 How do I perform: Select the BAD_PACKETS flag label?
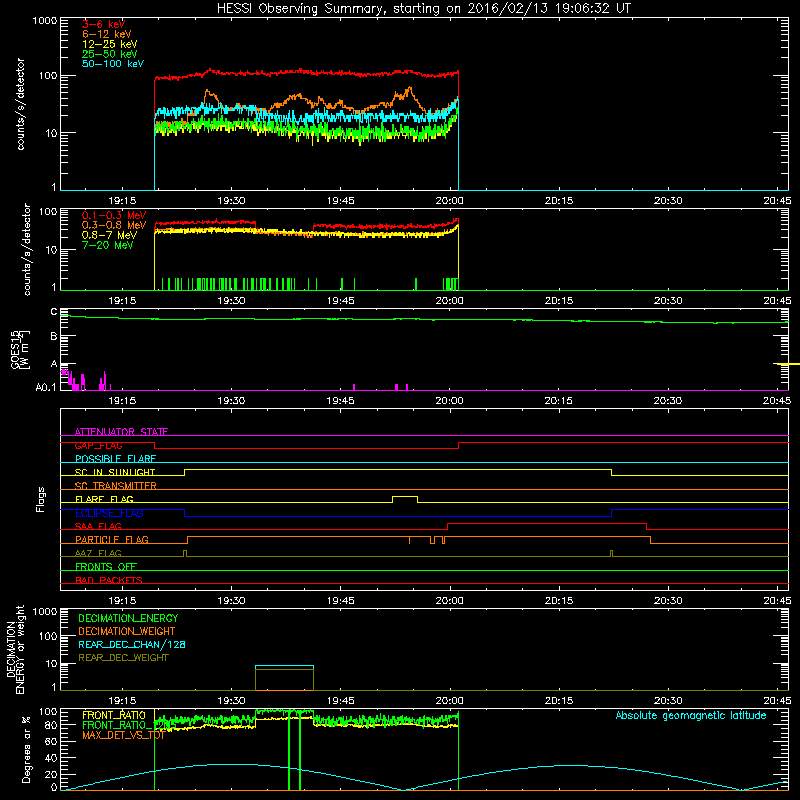(x=109, y=580)
